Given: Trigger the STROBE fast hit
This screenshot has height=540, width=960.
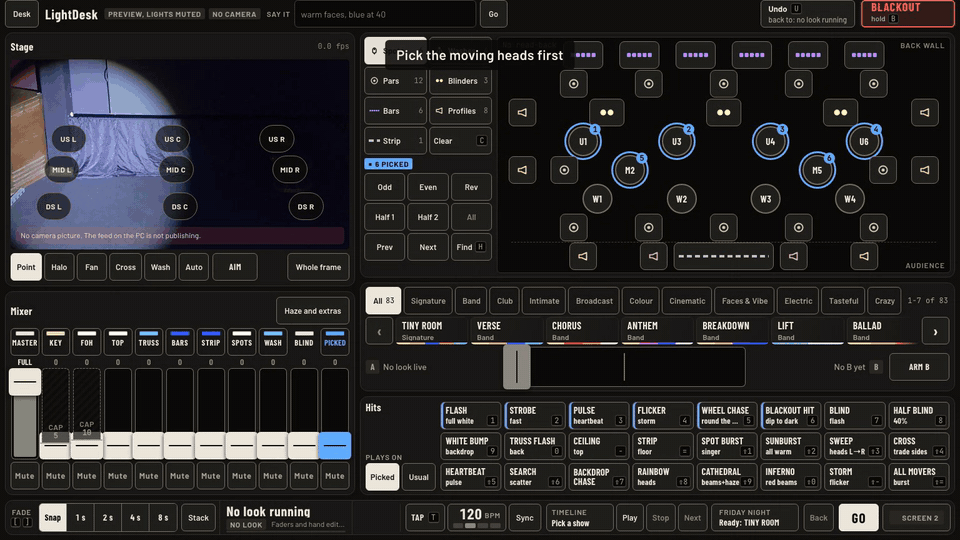Looking at the screenshot, I should click(535, 416).
